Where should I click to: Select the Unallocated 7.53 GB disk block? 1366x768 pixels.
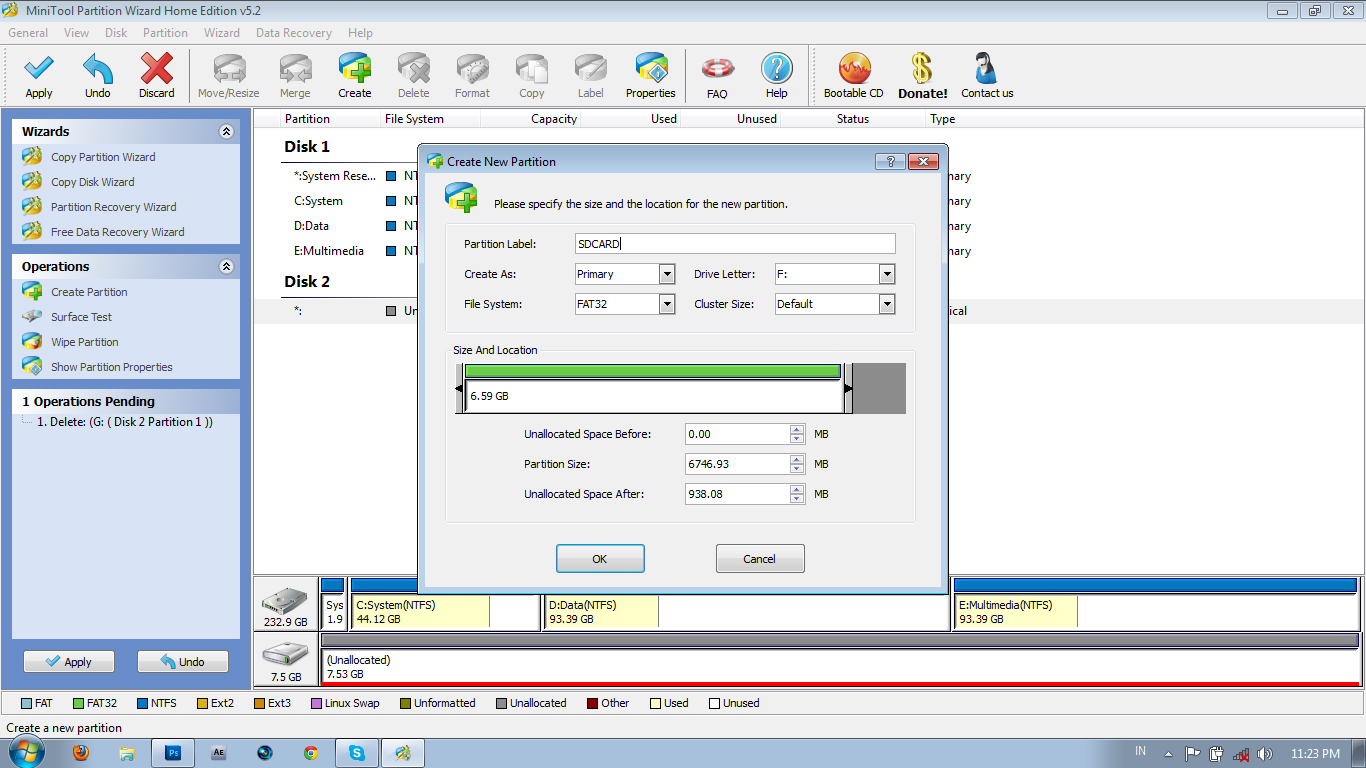click(840, 660)
